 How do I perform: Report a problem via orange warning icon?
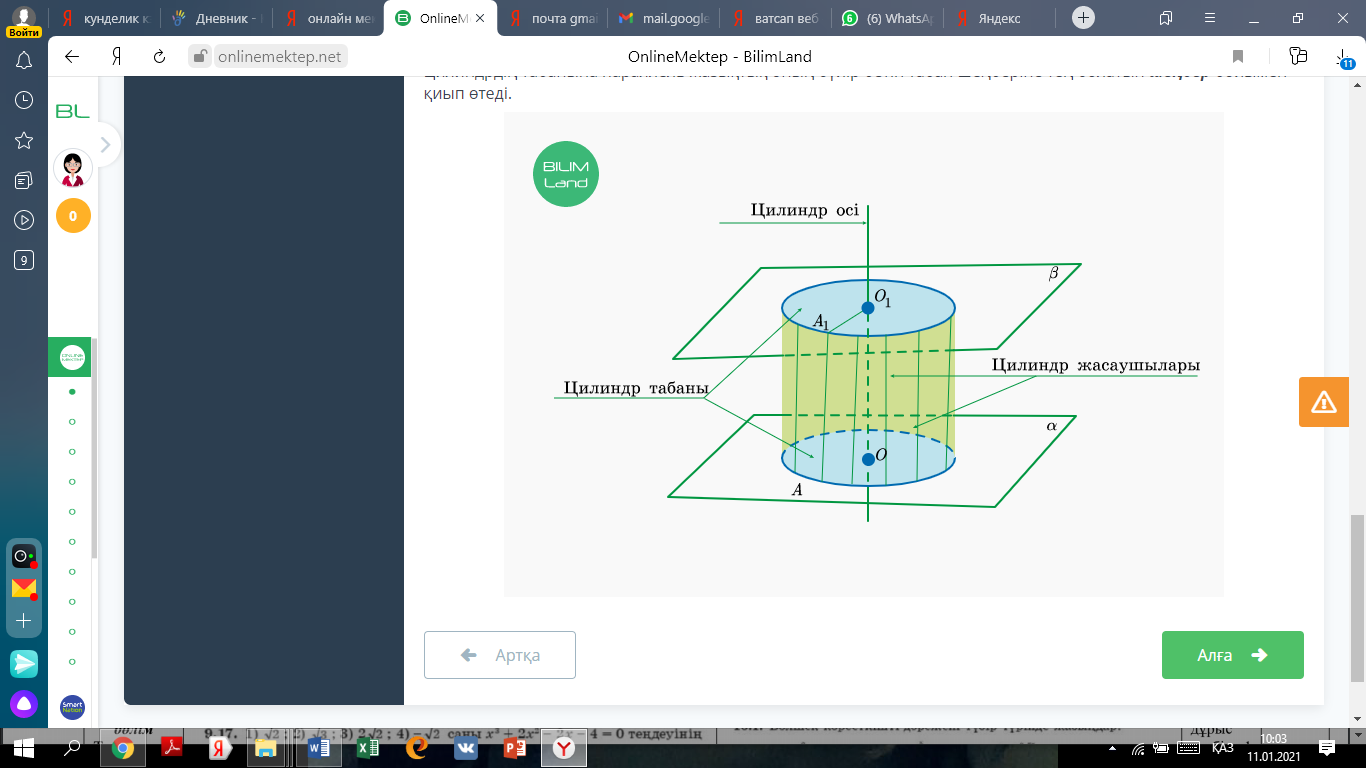coord(1324,402)
